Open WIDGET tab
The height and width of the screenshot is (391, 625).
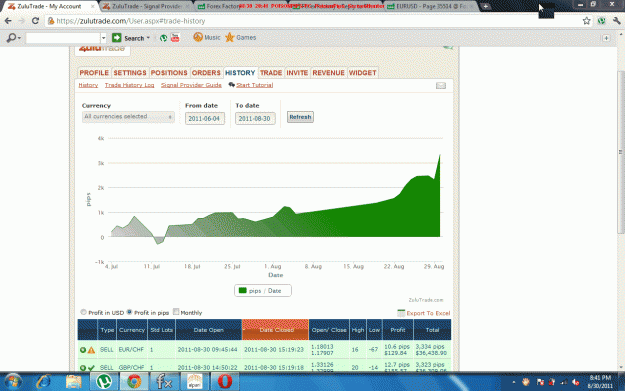[x=363, y=73]
